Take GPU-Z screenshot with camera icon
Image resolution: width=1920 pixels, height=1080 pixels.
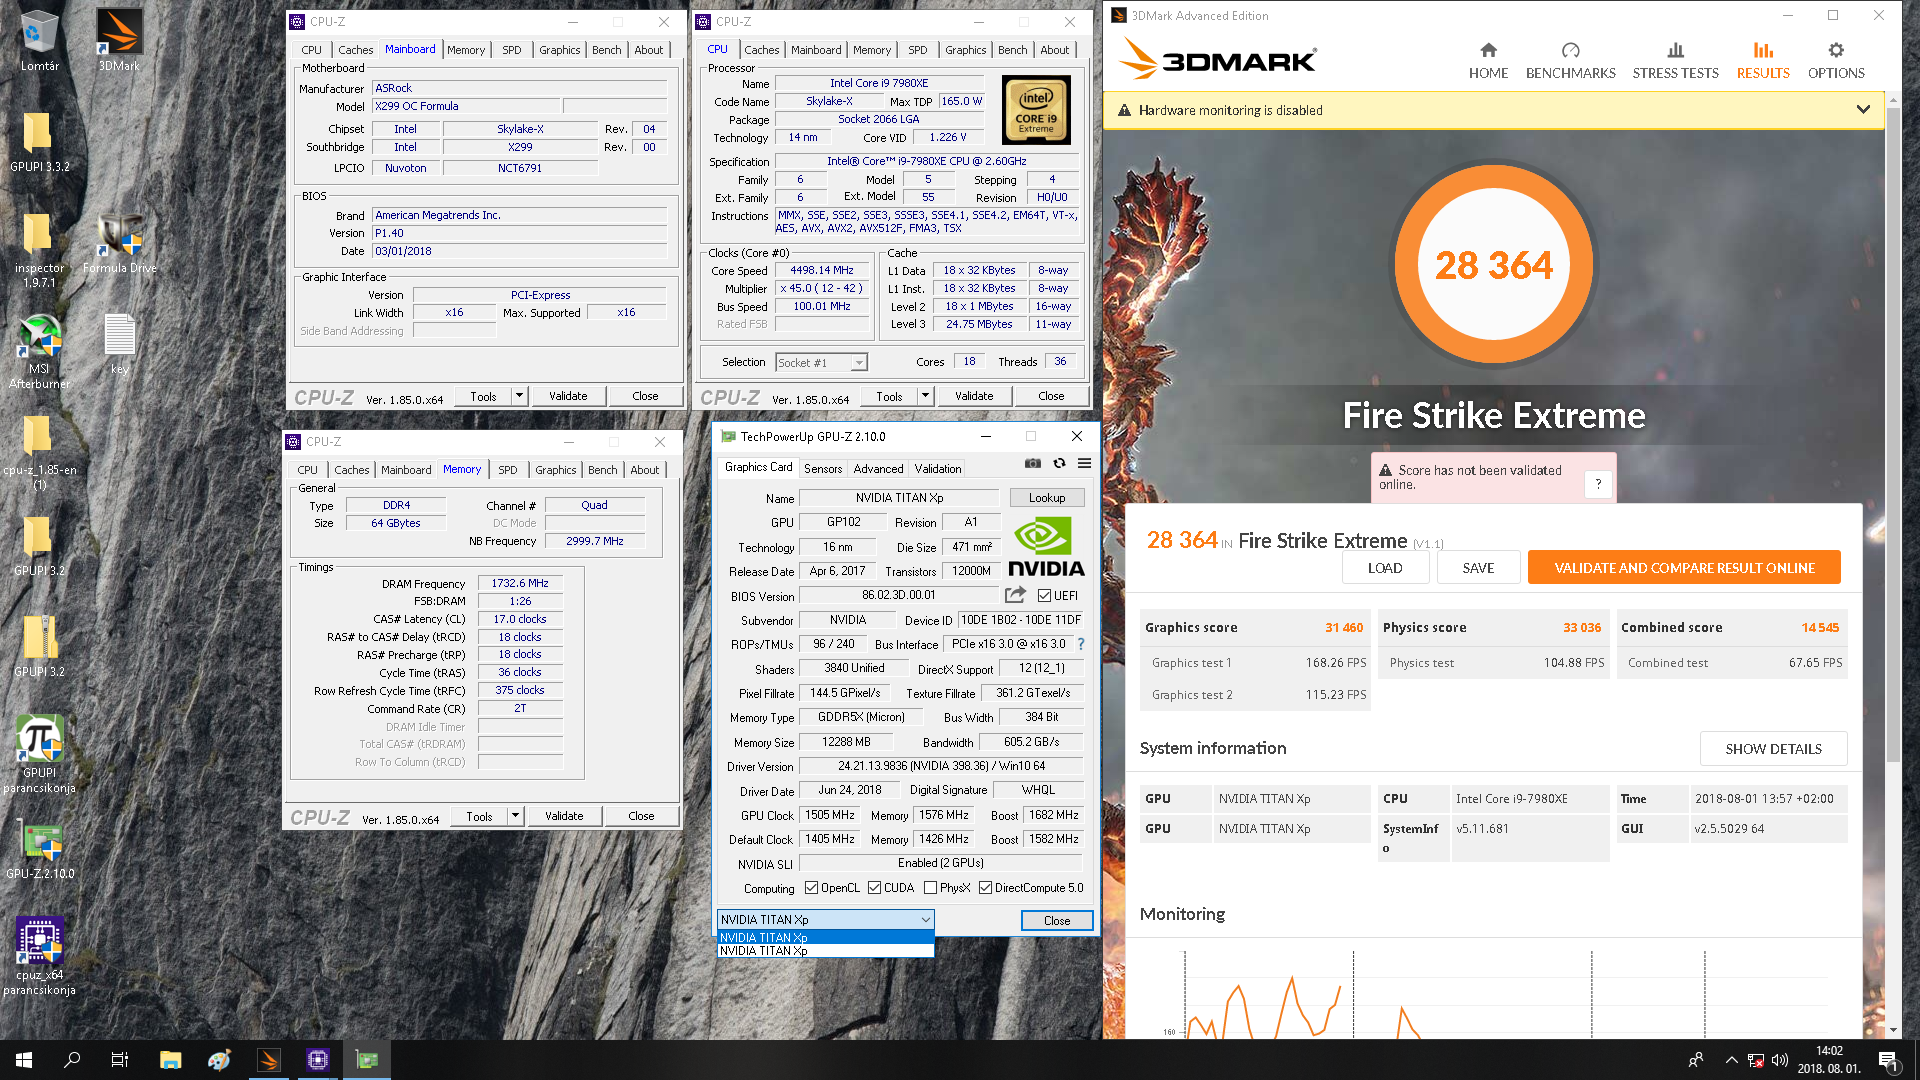pos(1033,463)
